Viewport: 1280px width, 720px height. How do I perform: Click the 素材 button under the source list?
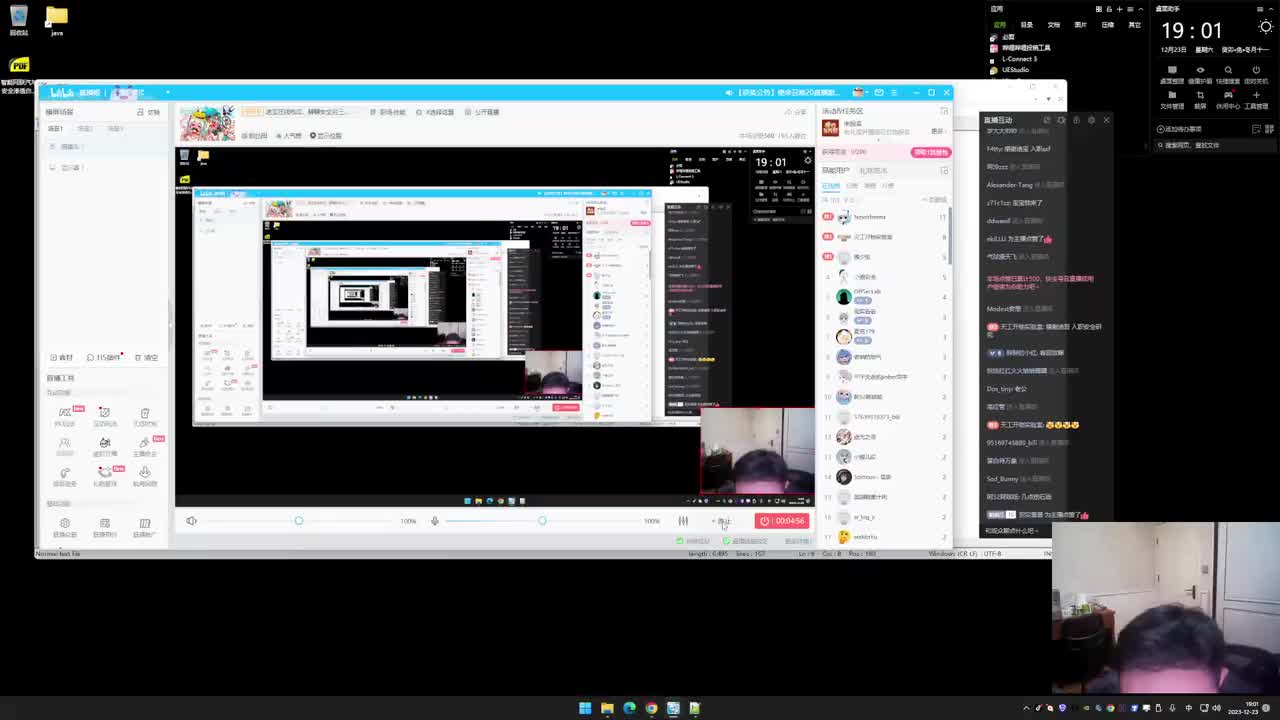point(64,358)
